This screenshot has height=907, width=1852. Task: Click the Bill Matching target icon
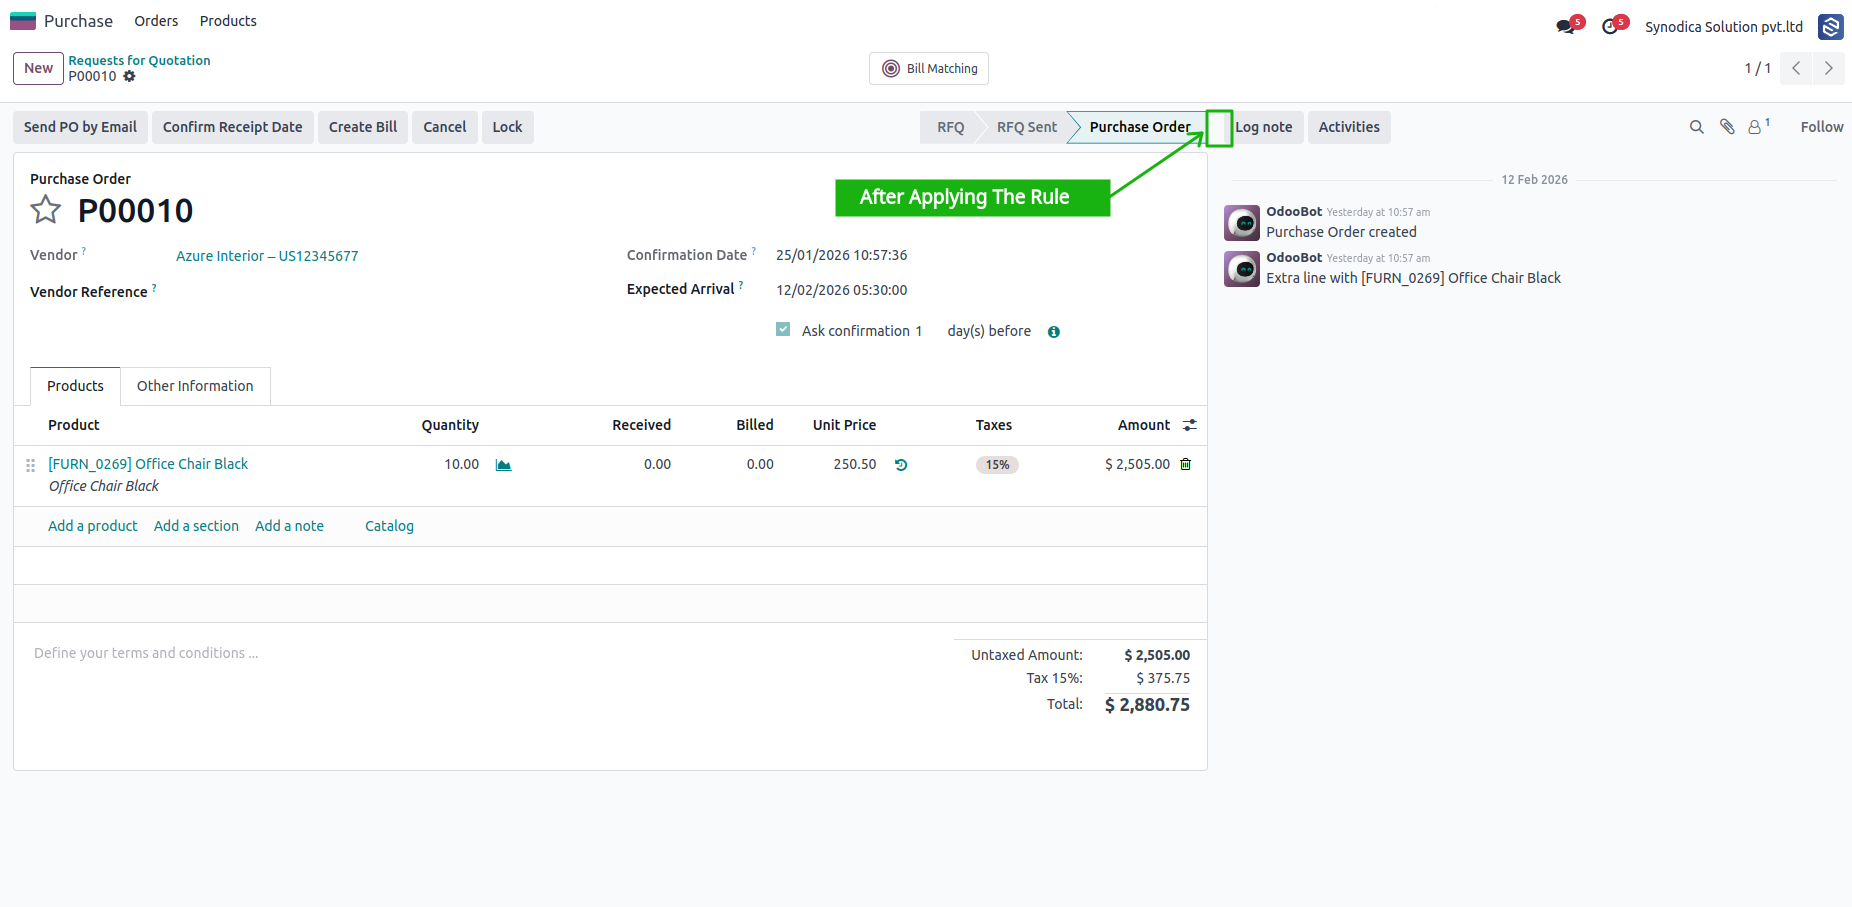891,69
